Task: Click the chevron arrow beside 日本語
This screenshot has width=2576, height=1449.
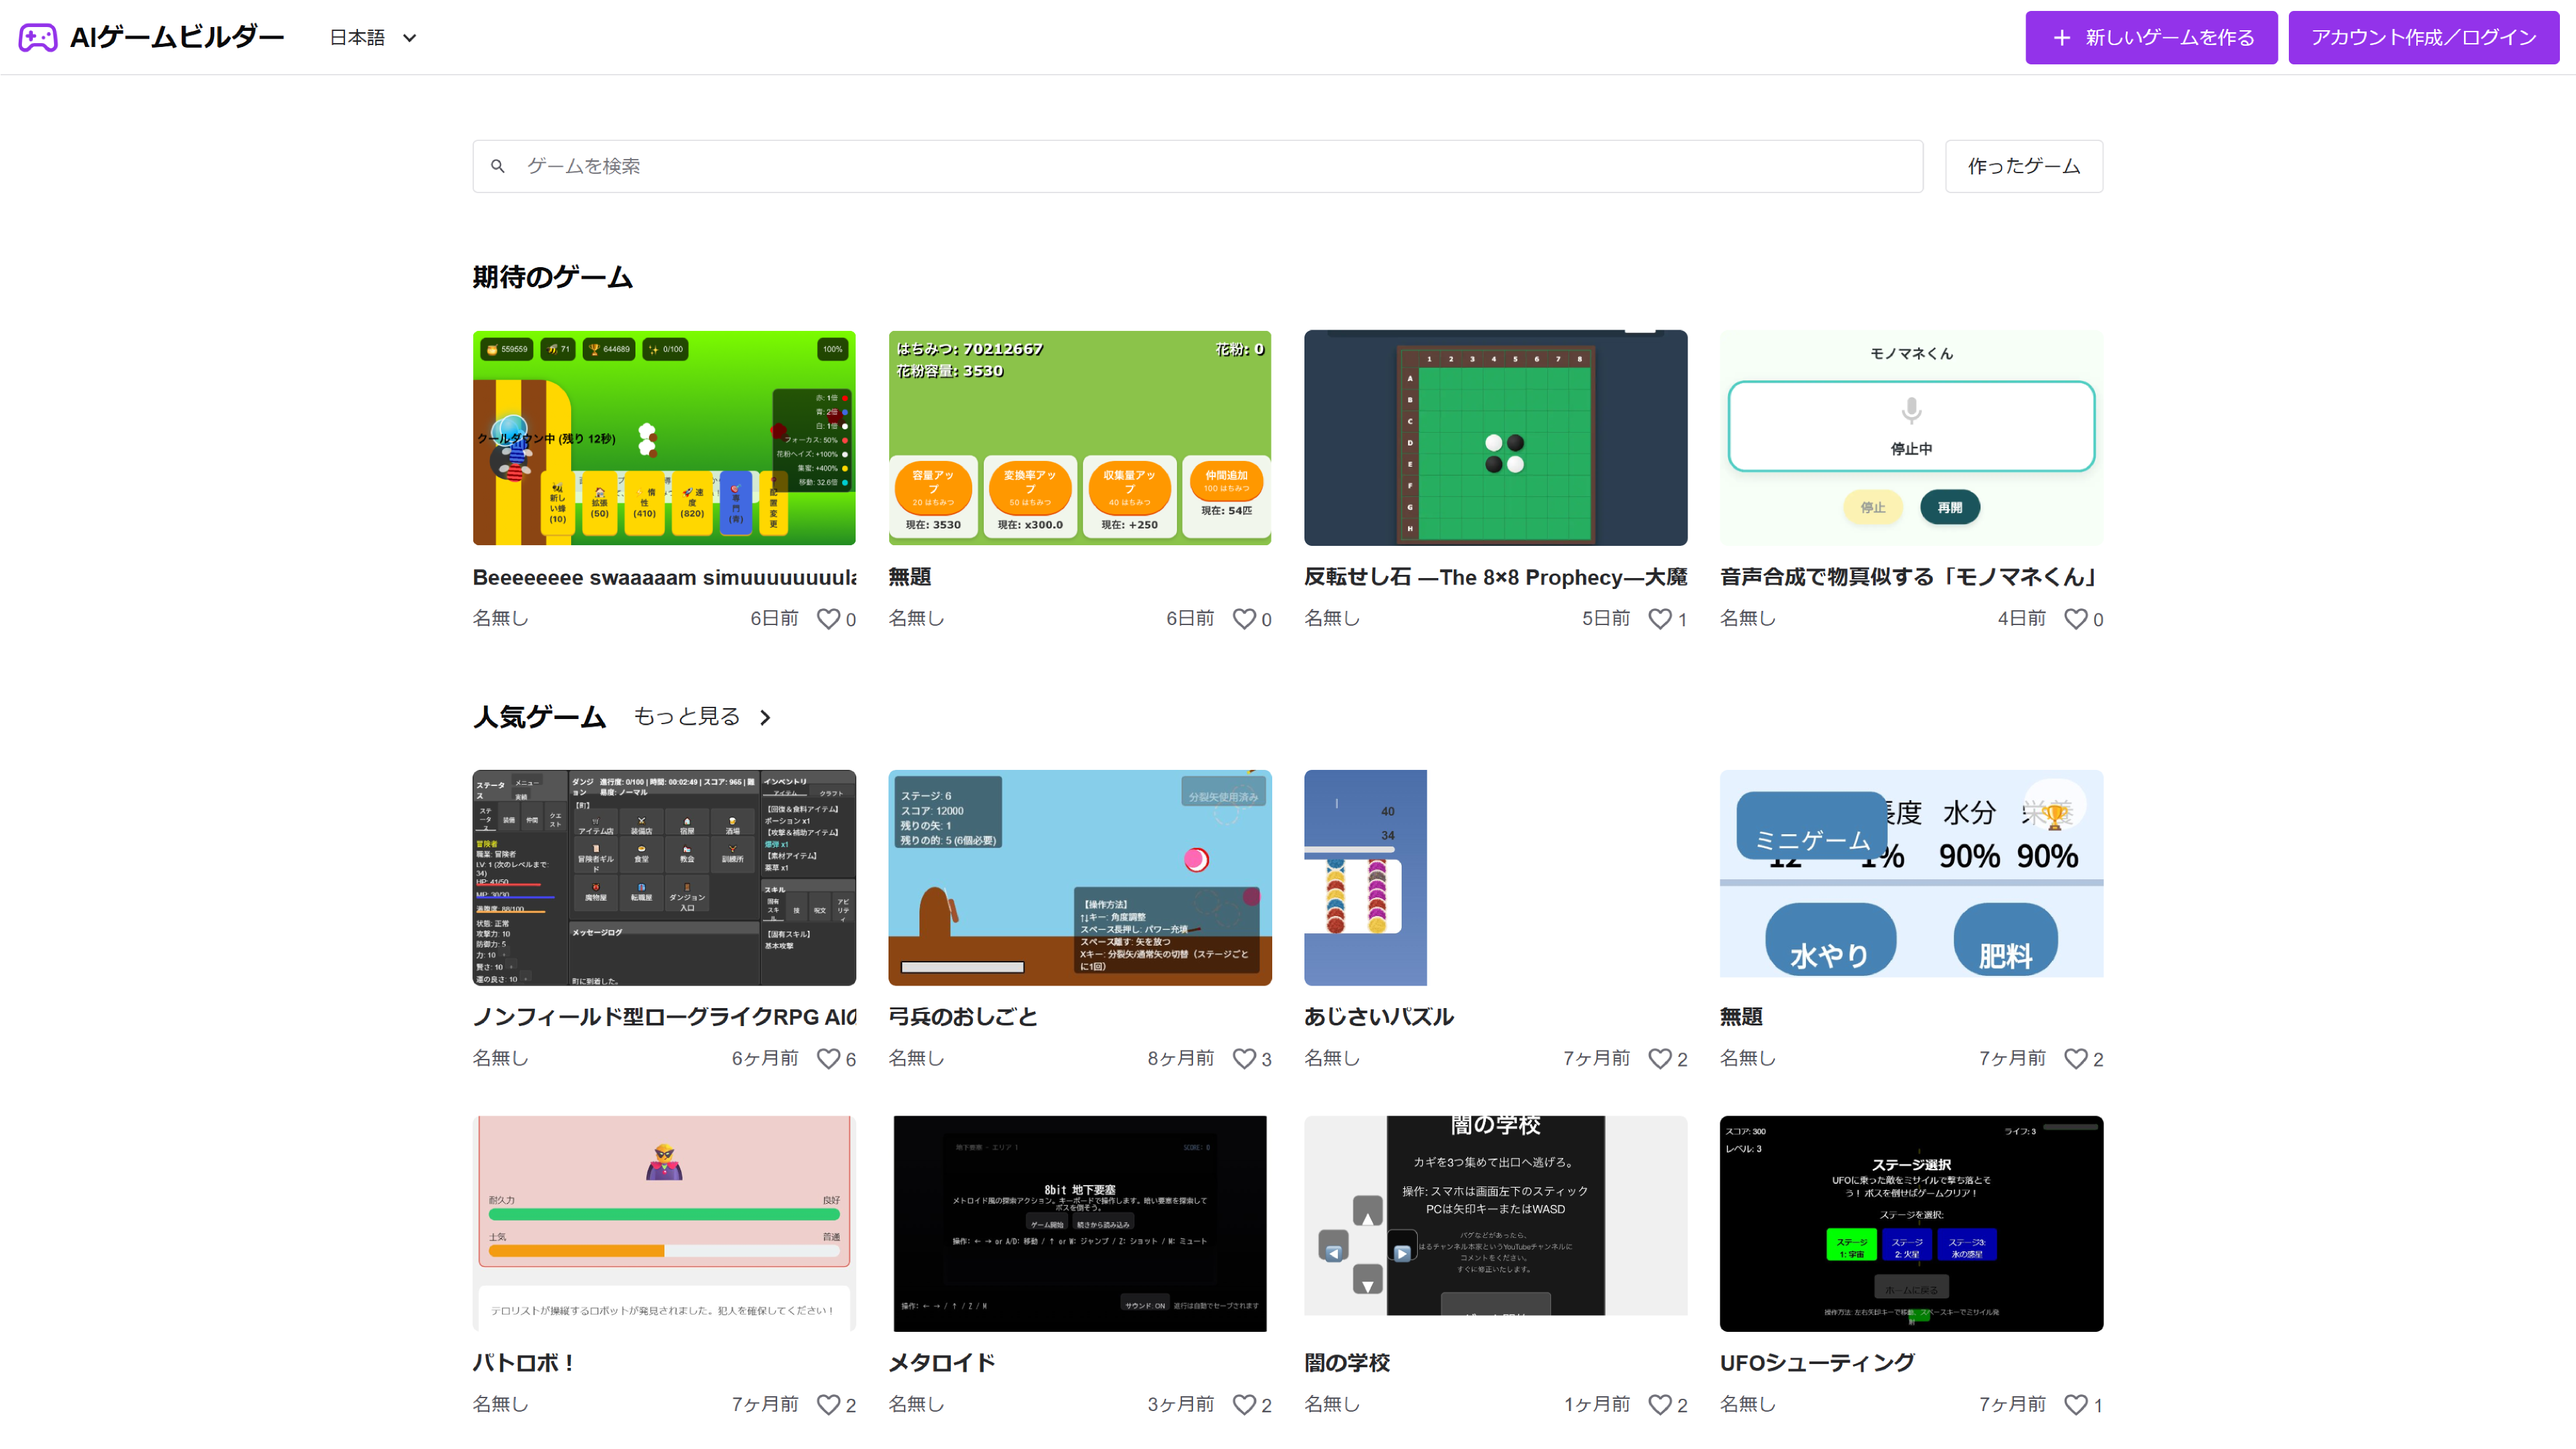Action: (x=409, y=38)
